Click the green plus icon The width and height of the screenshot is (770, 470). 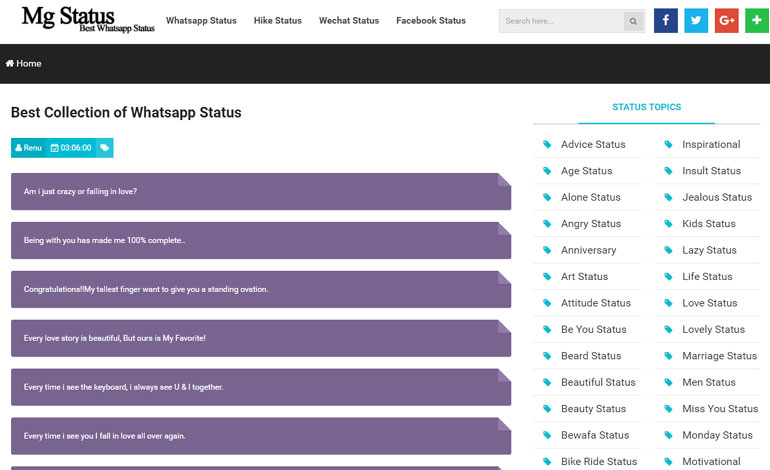point(757,21)
